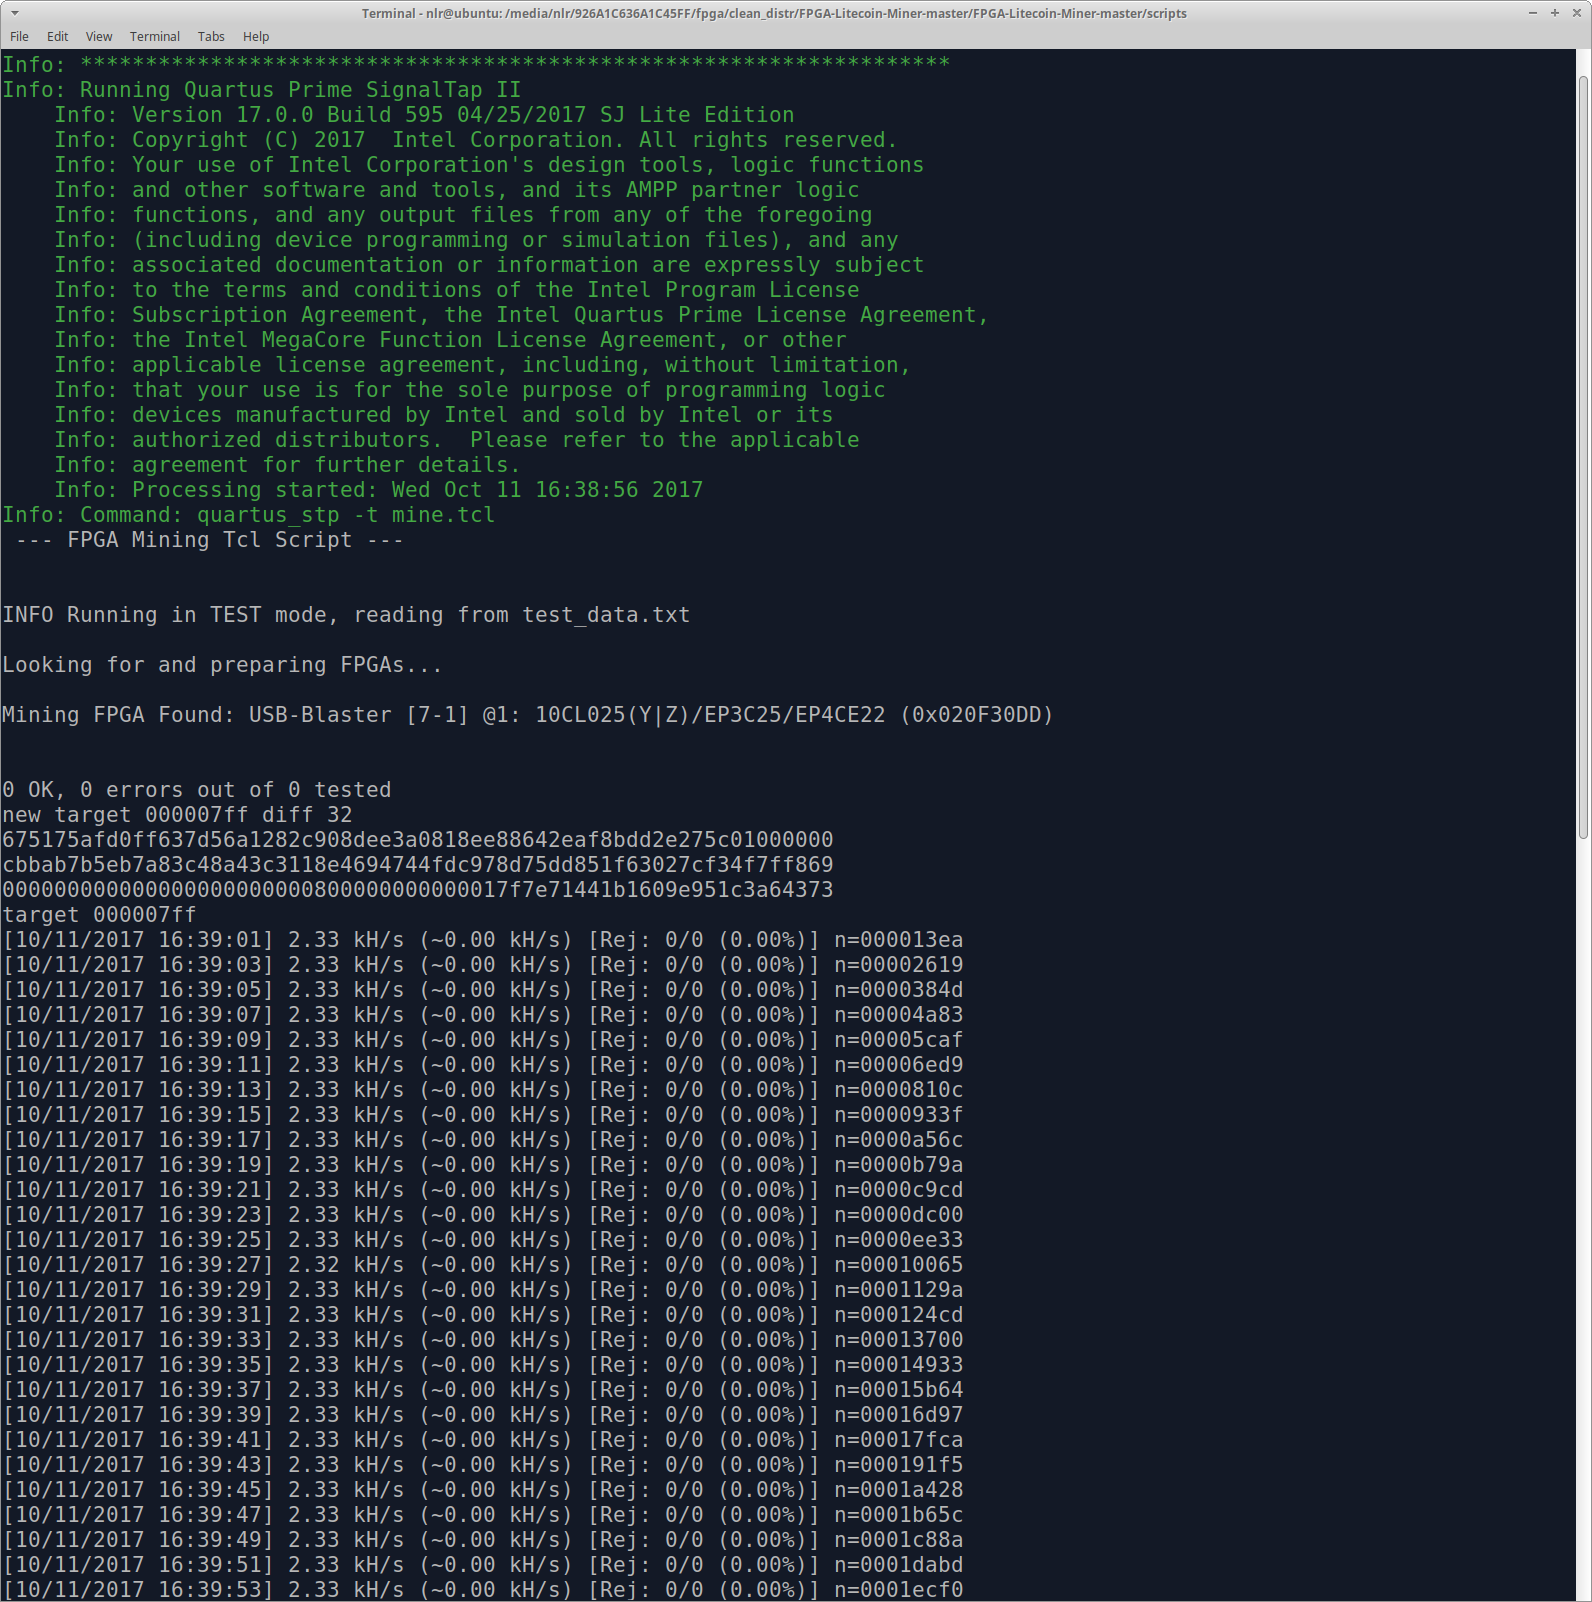Viewport: 1592px width, 1602px height.
Task: Click log line with n=0001c88a
Action: tap(483, 1540)
